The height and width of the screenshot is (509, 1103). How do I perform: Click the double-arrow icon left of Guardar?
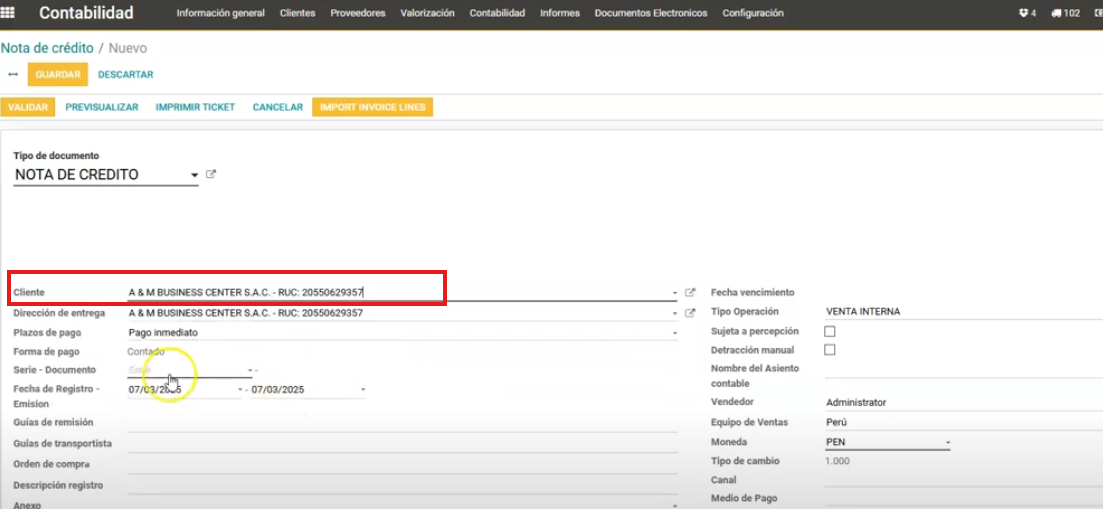pos(13,74)
